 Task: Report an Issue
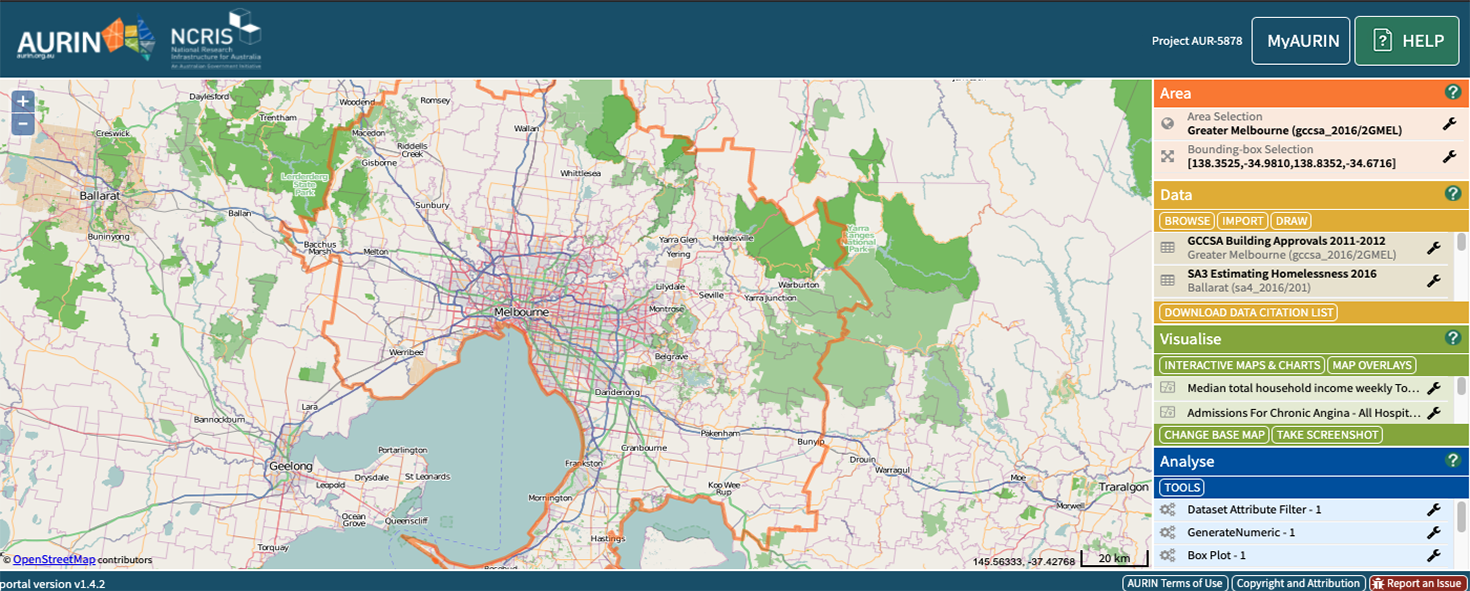1416,583
